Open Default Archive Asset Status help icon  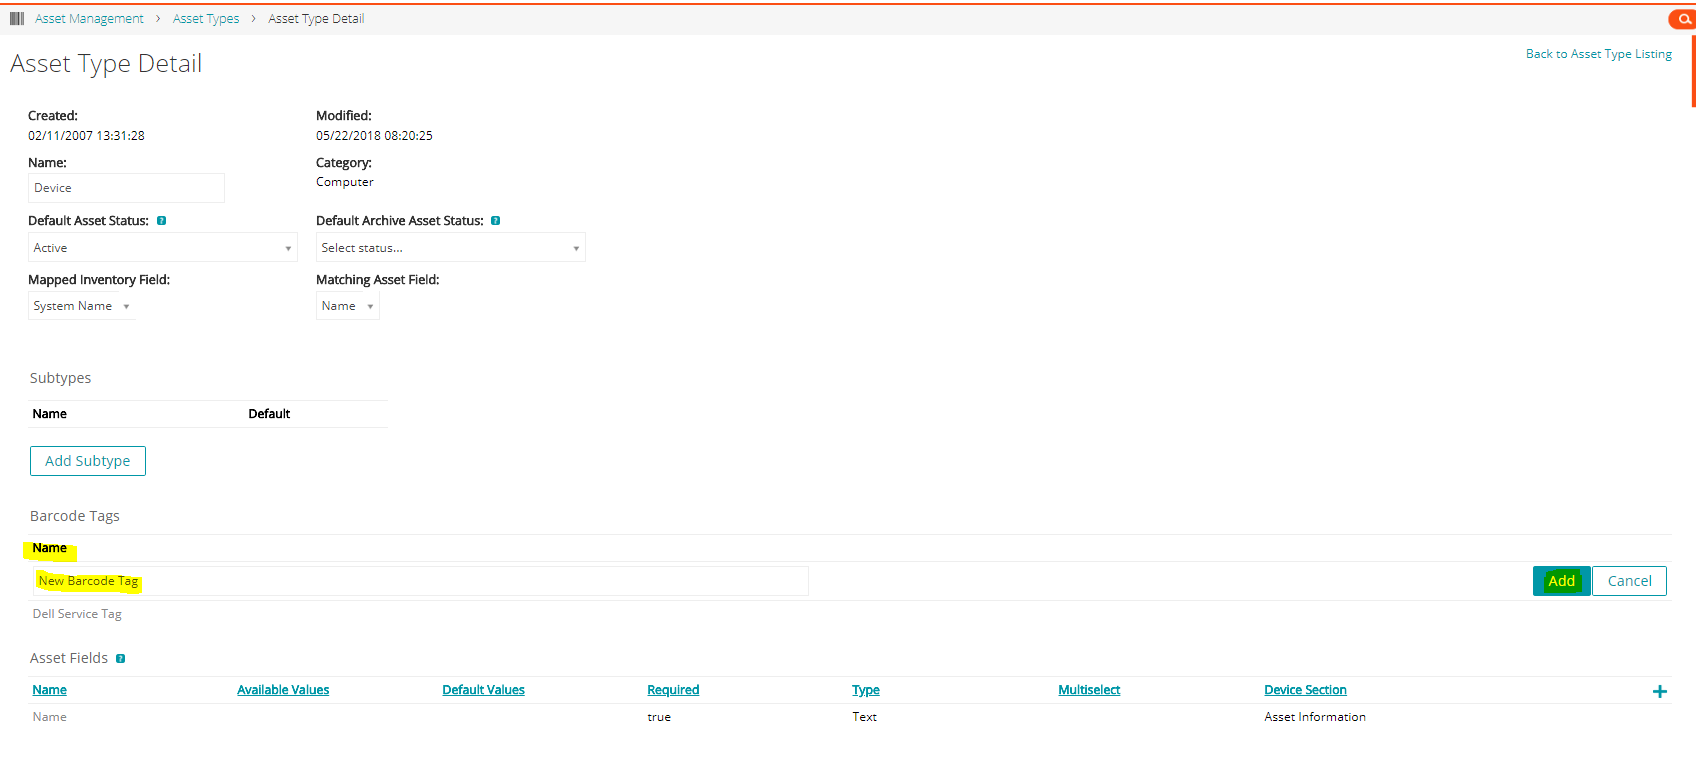495,221
